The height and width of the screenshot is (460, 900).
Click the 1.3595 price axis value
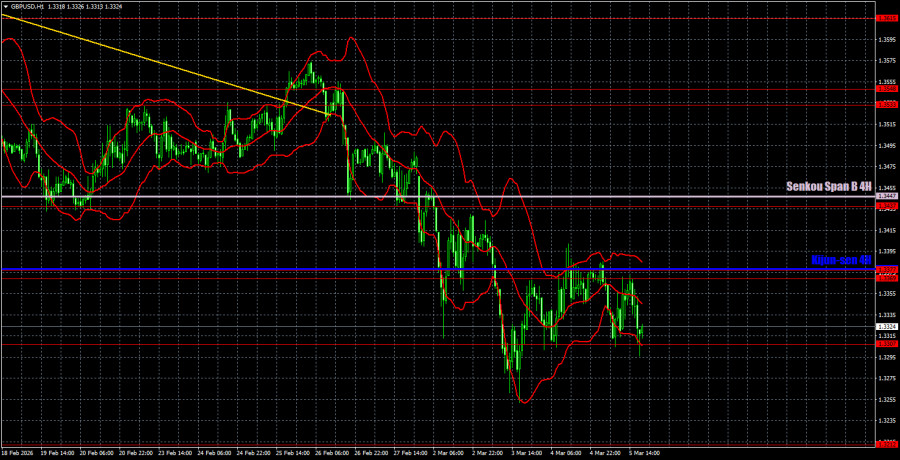click(887, 40)
